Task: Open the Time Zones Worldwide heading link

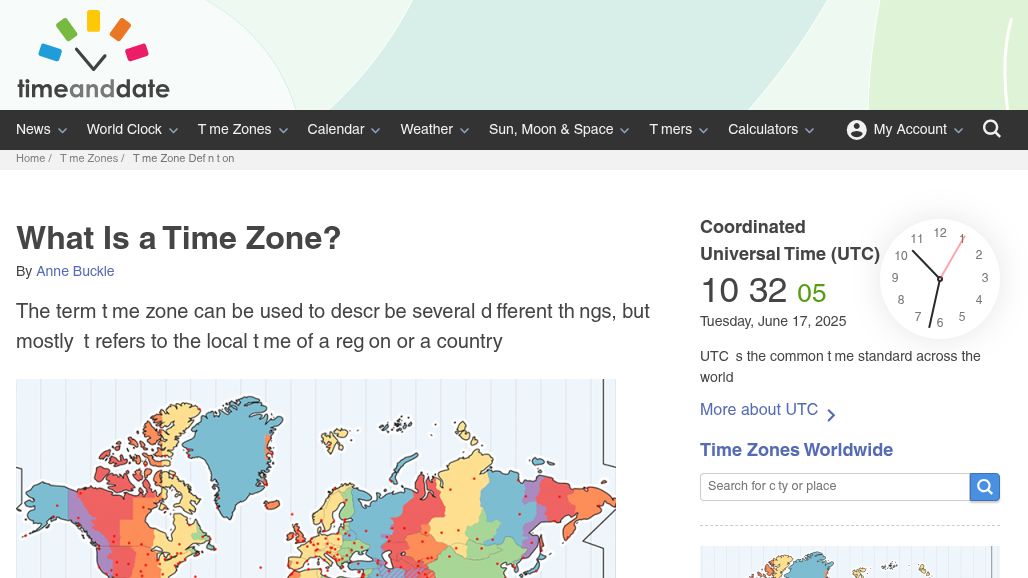Action: tap(796, 450)
